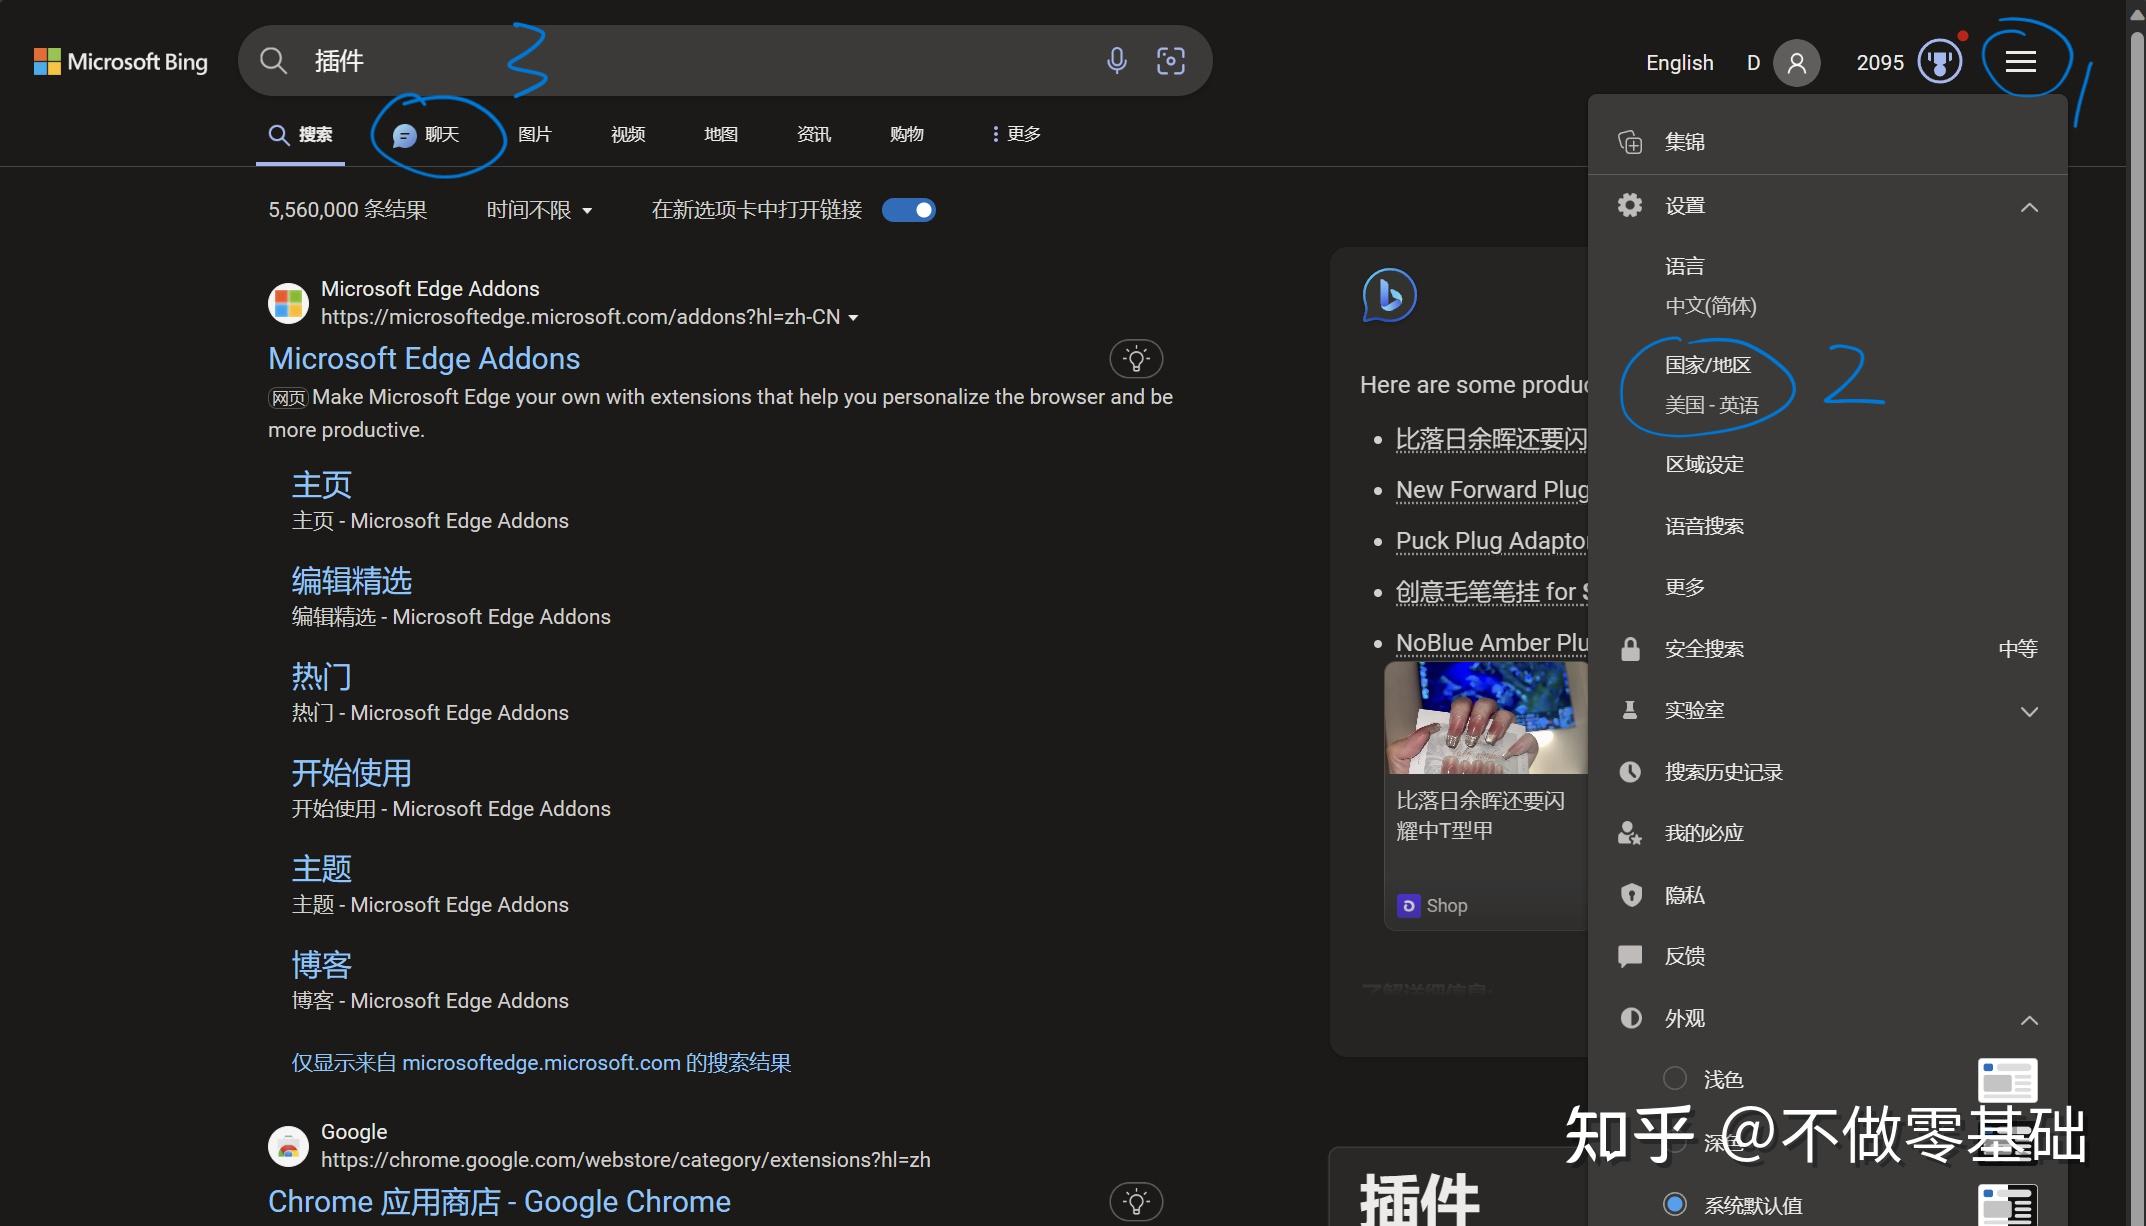Open 编辑精选 sitelink
The width and height of the screenshot is (2146, 1226).
[x=352, y=581]
